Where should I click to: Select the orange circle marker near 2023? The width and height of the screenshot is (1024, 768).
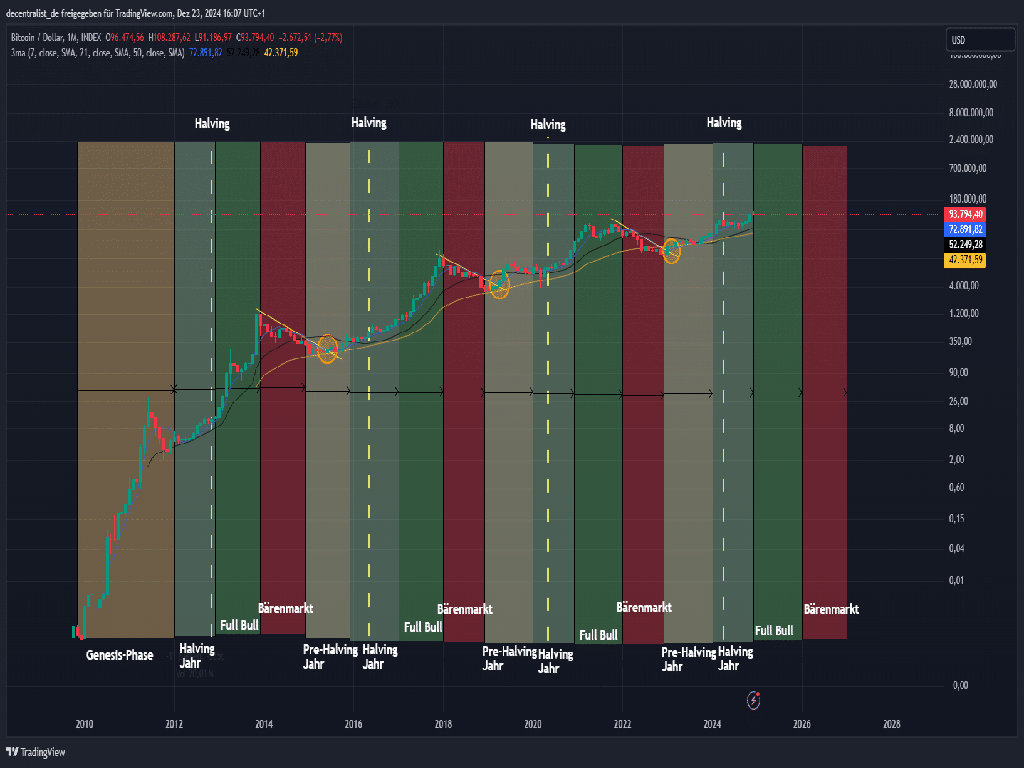[x=671, y=253]
